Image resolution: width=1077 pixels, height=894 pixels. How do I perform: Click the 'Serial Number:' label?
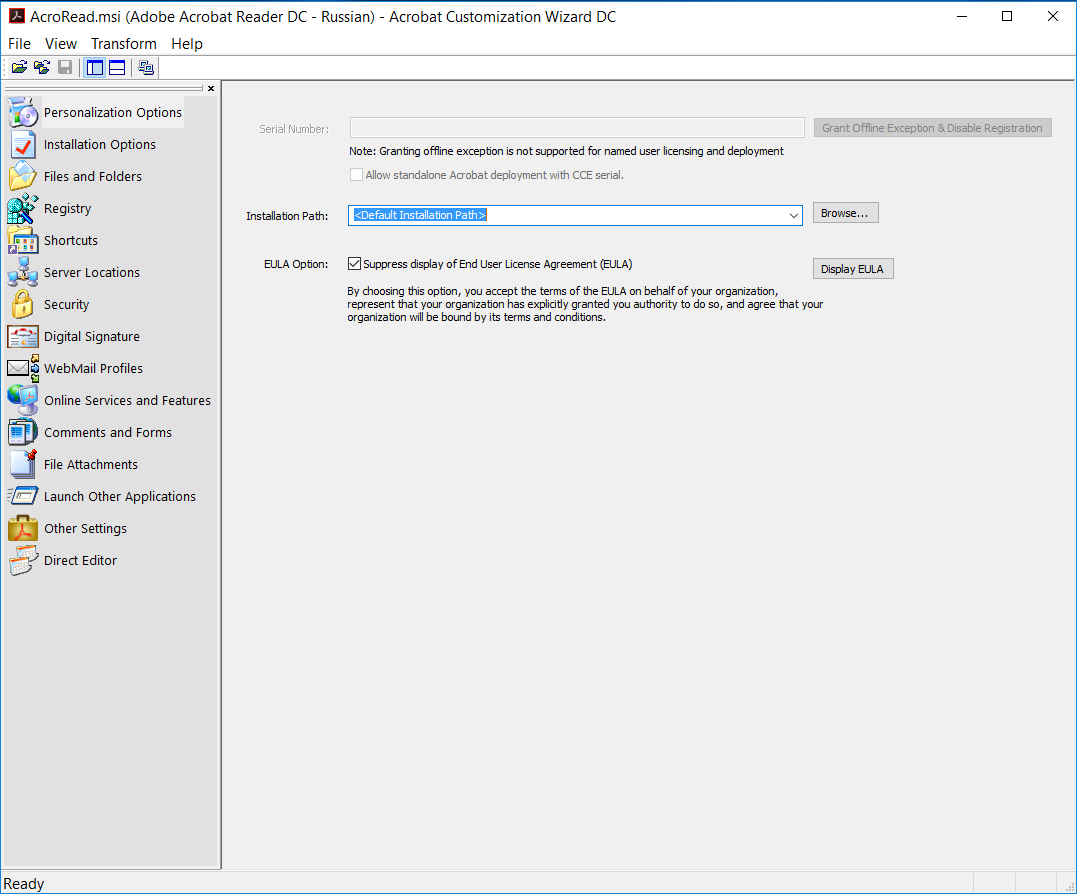click(294, 129)
